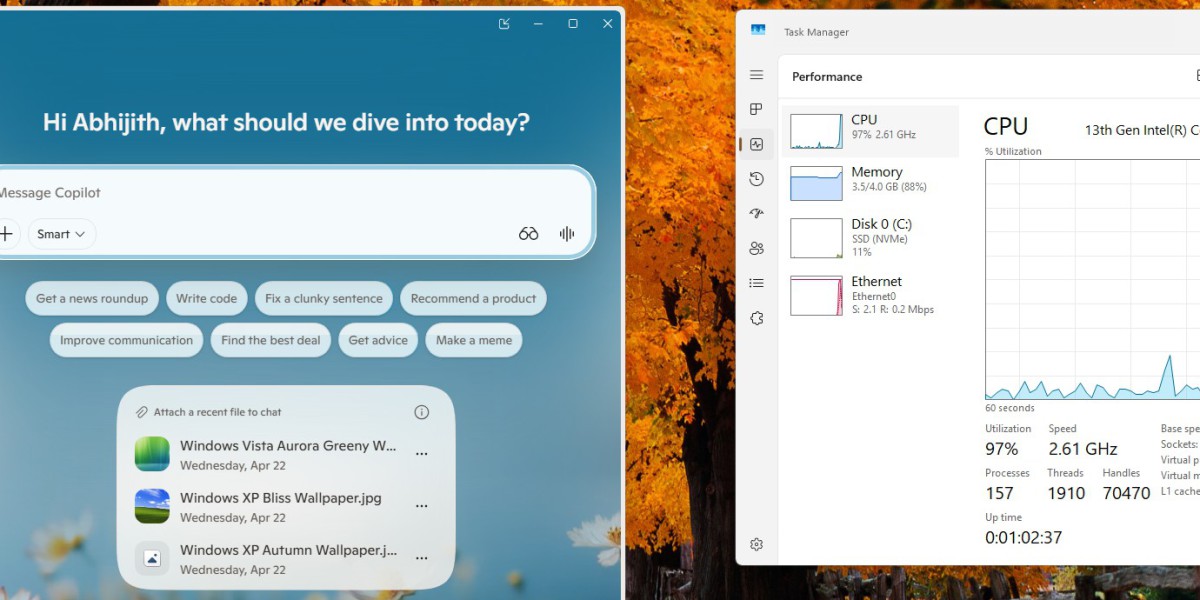
Task: Click Recommend a product chip
Action: tap(473, 298)
